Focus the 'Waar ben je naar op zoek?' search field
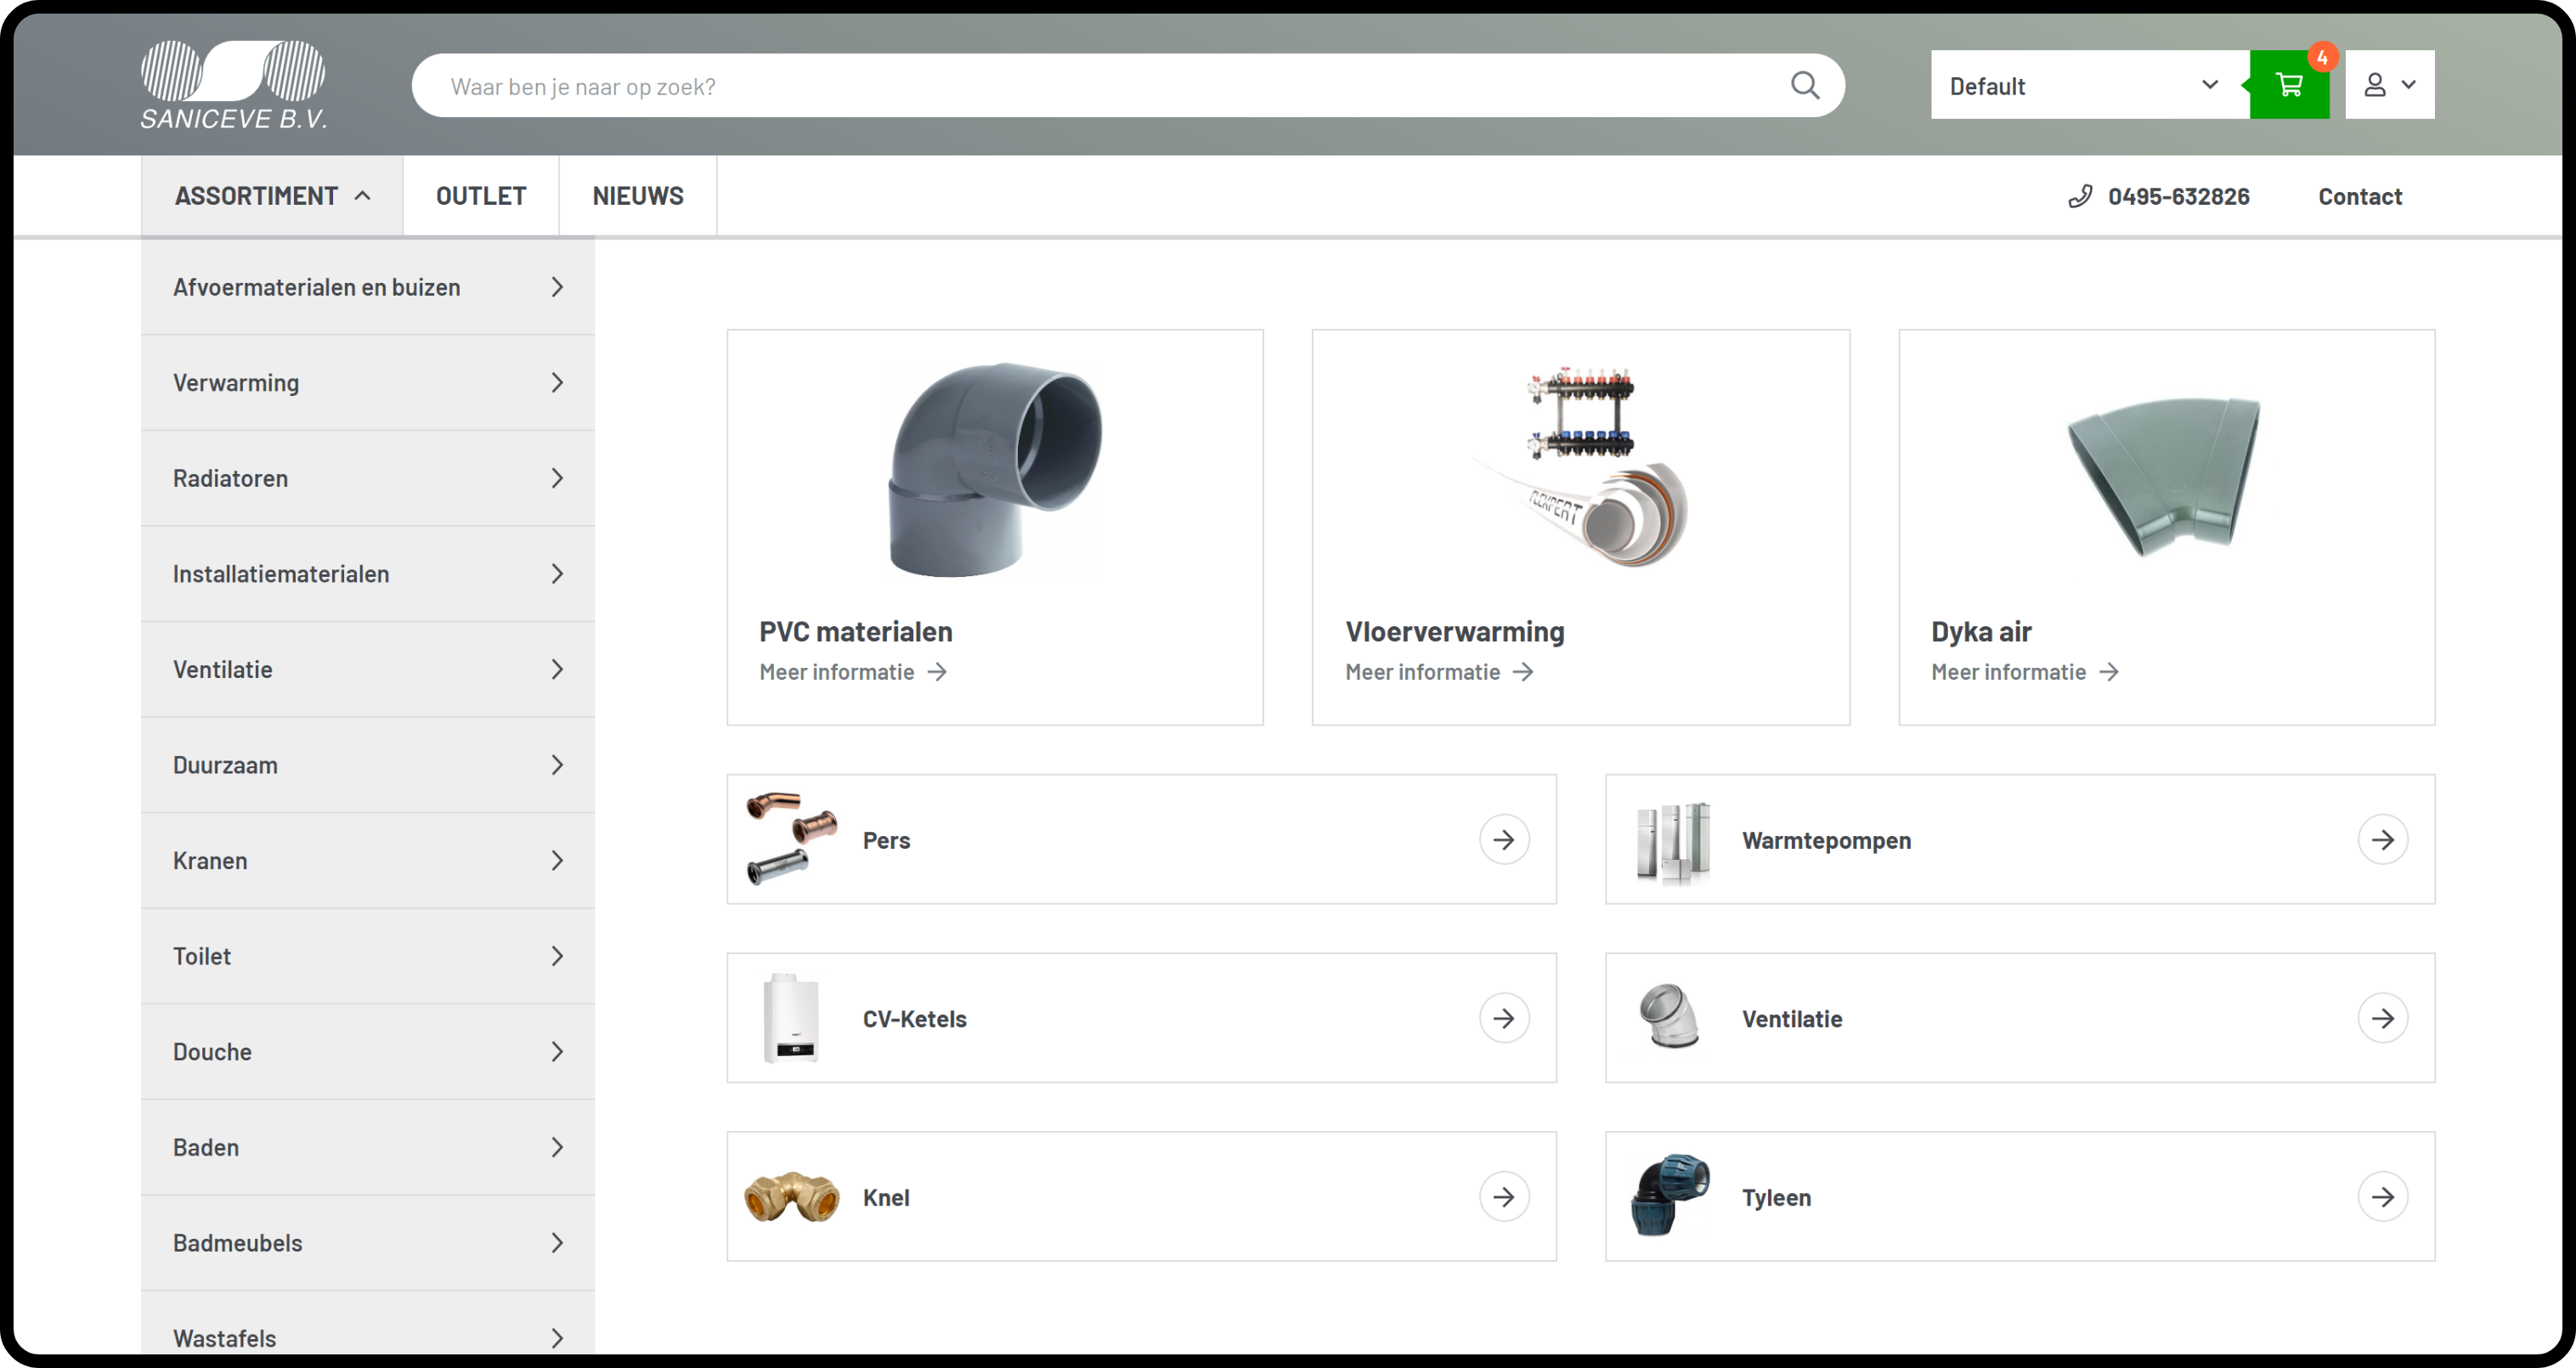Screen dimensions: 2576x1368 coord(1100,86)
